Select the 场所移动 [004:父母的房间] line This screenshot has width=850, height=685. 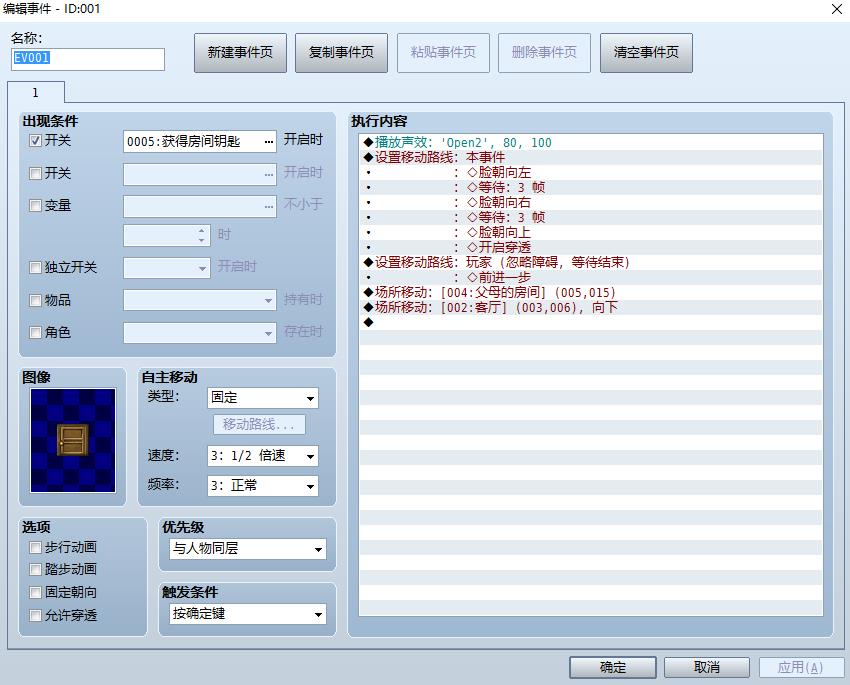(591, 293)
